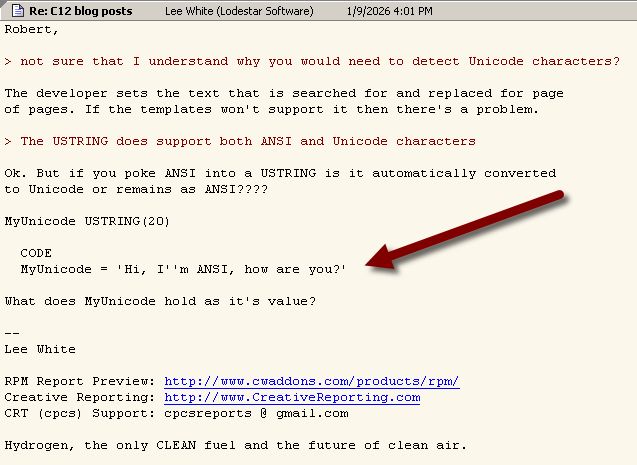Click quoted line about USTRING supporting ANSI and Unicode

coord(240,141)
